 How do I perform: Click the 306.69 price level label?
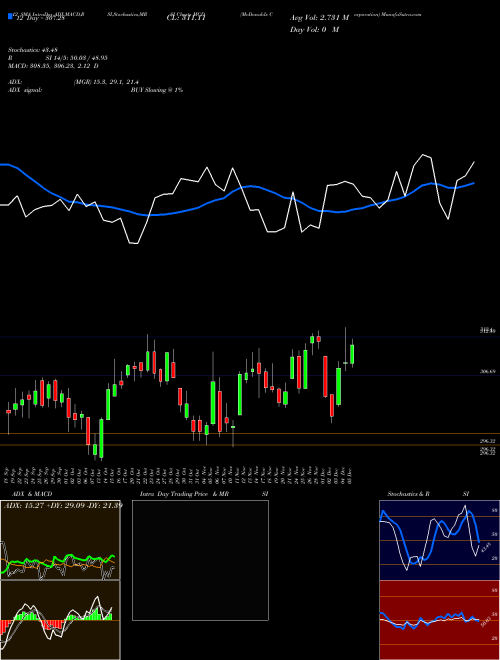487,372
